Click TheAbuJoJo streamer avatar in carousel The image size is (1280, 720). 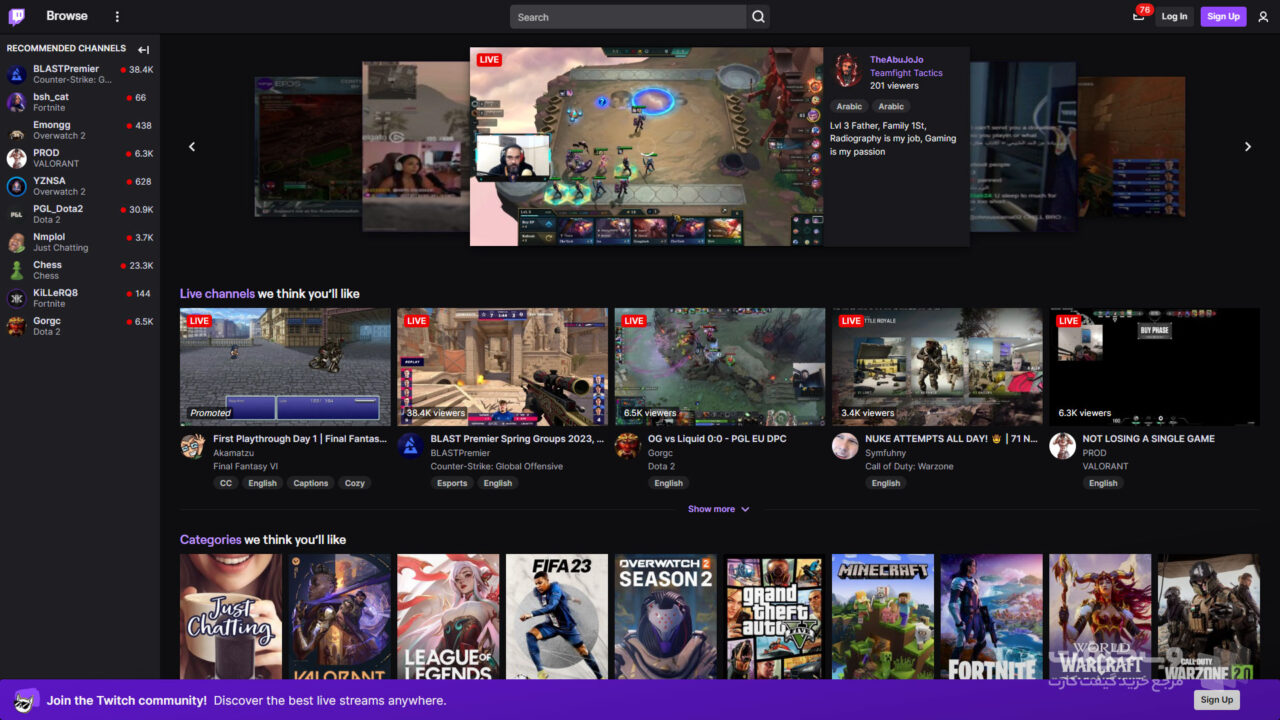point(848,70)
